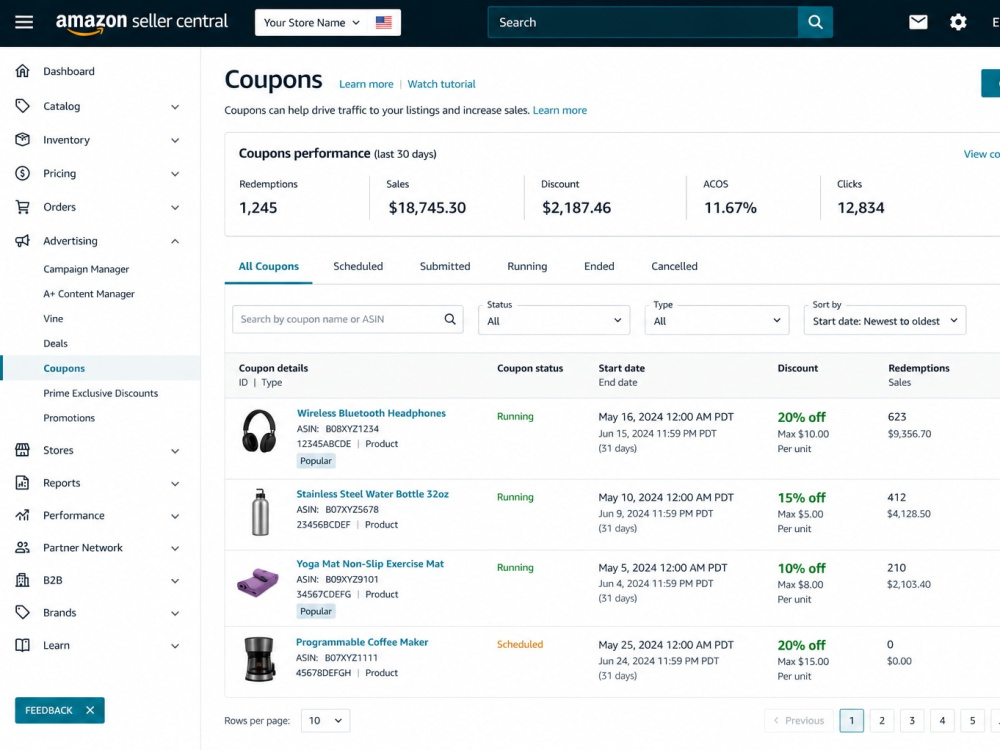The width and height of the screenshot is (1000, 750).
Task: Select the All Coupons tab
Action: [268, 267]
